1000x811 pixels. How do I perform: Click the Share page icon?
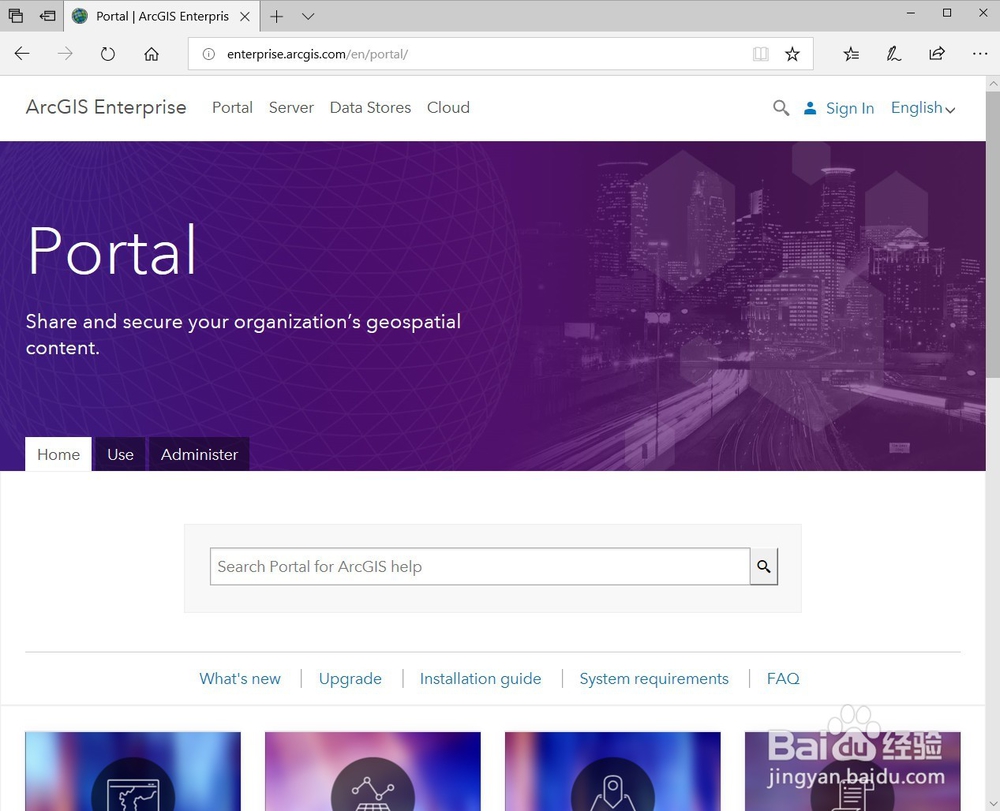click(937, 54)
